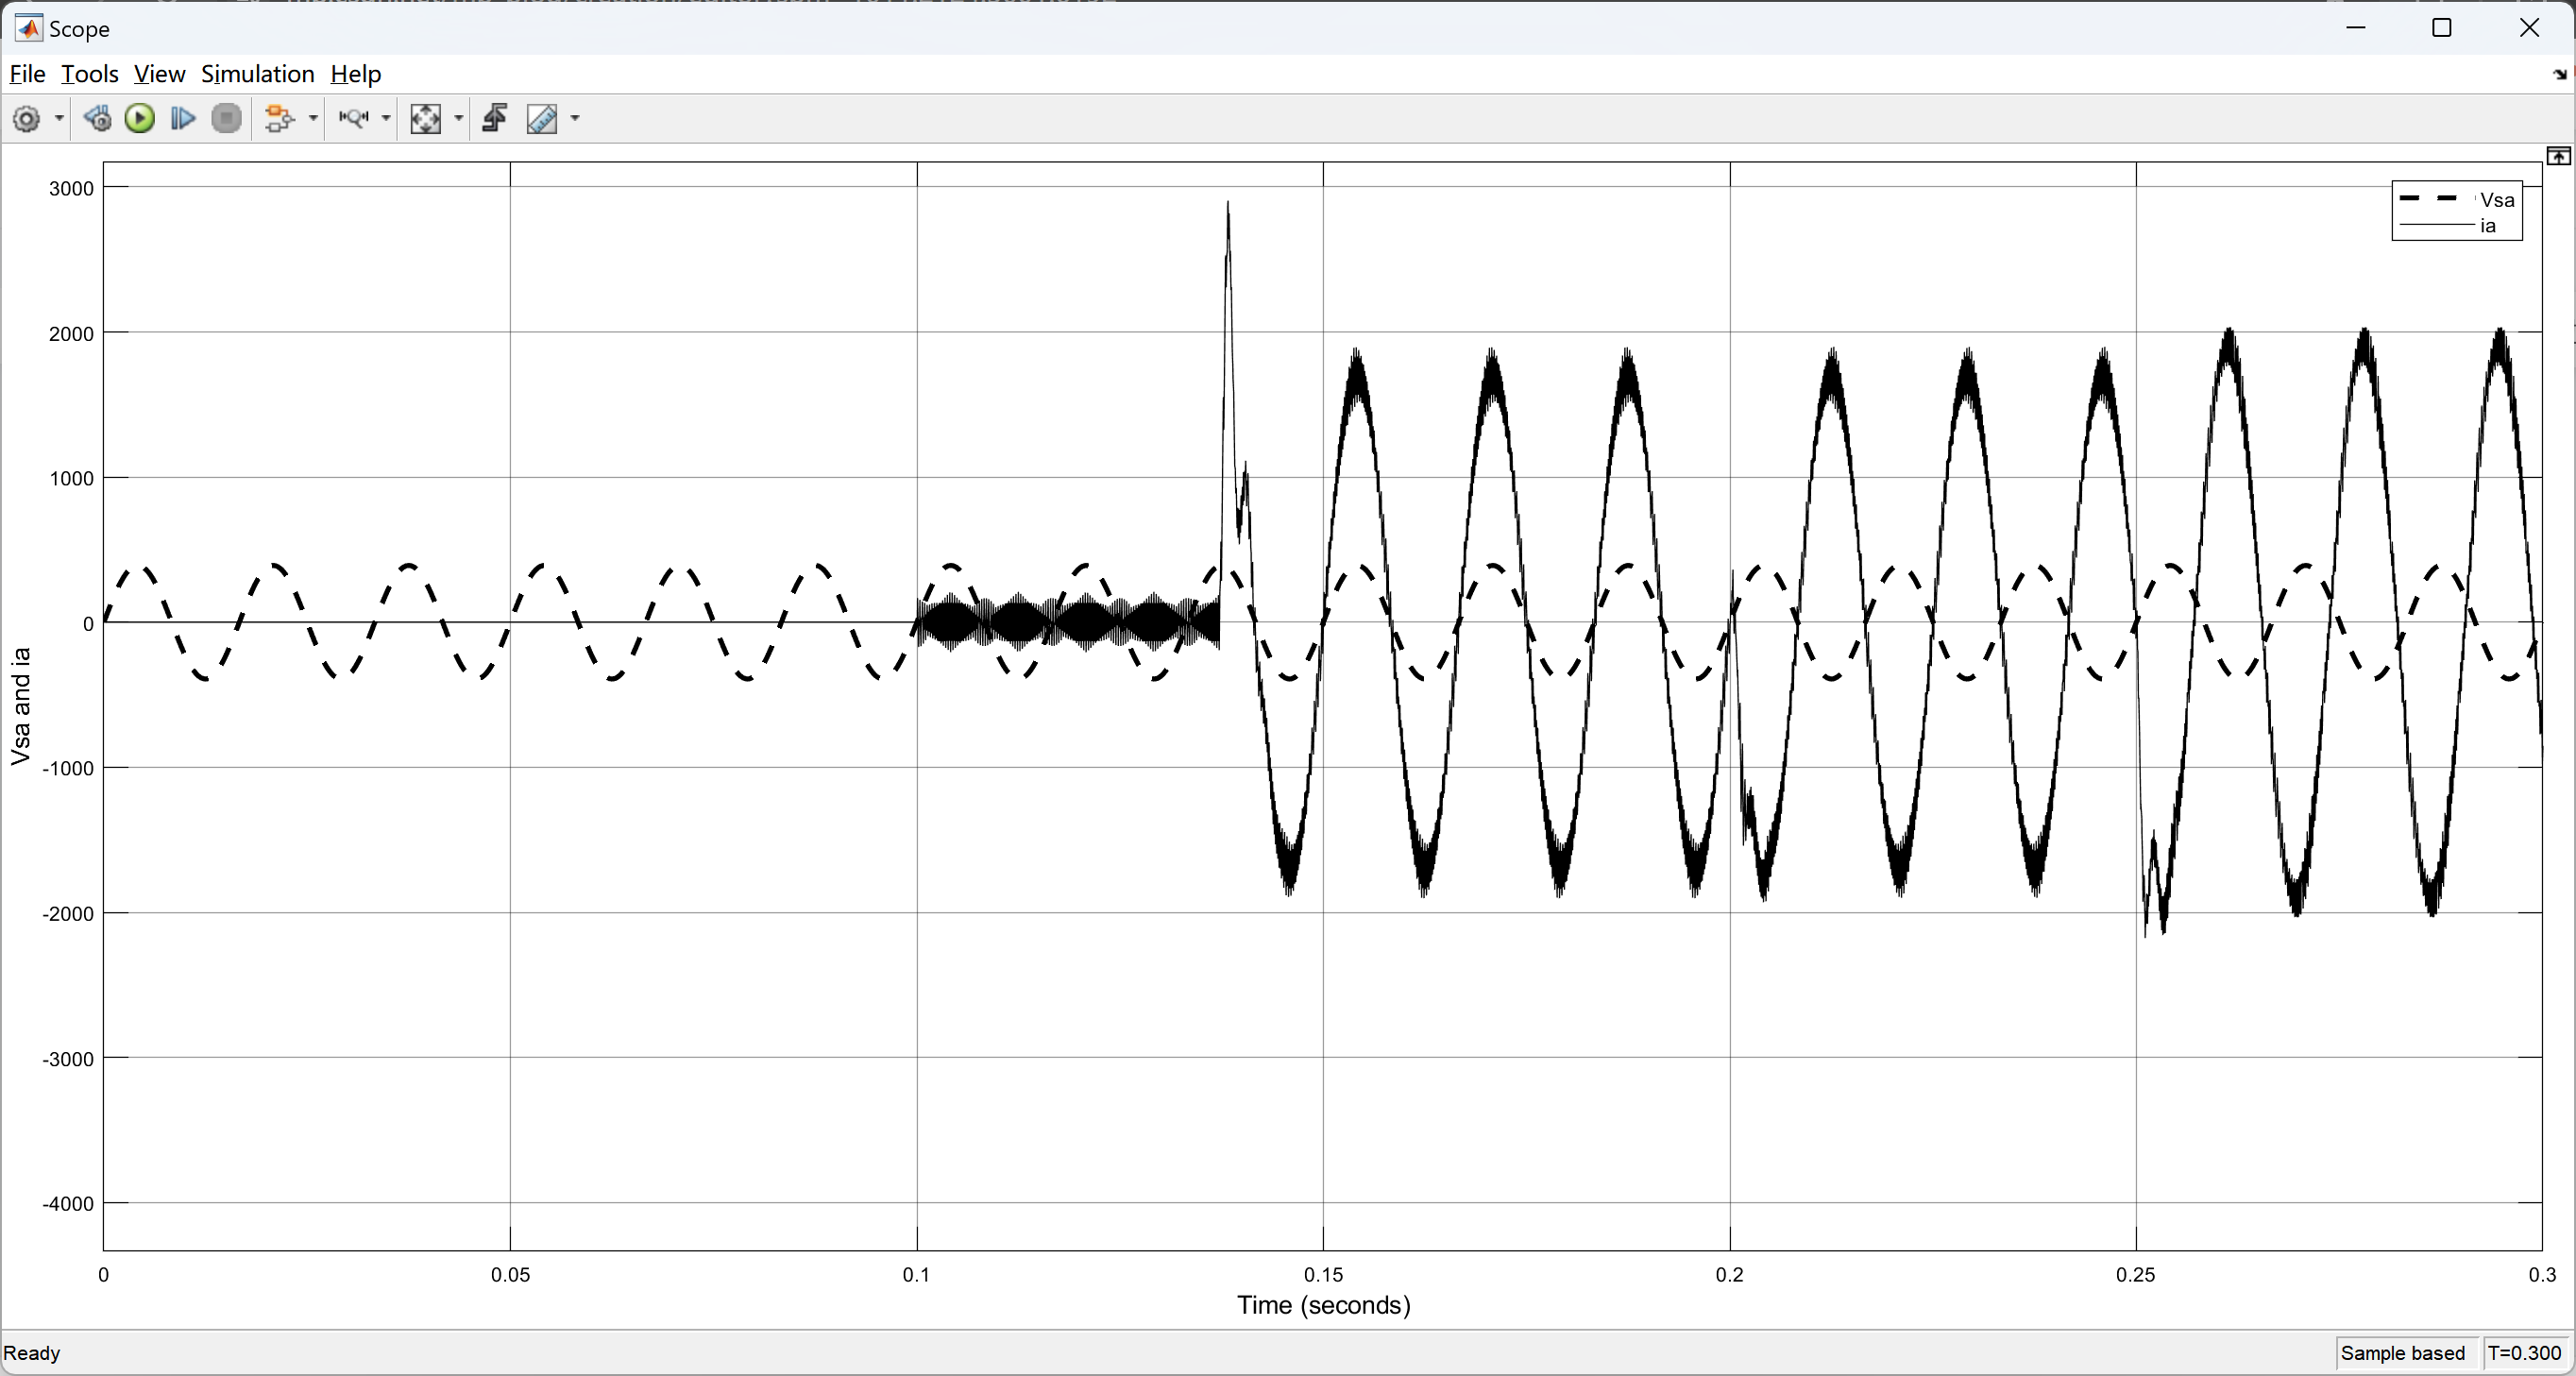Click the maximize axes button at plot corner
The height and width of the screenshot is (1376, 2576).
[2558, 156]
